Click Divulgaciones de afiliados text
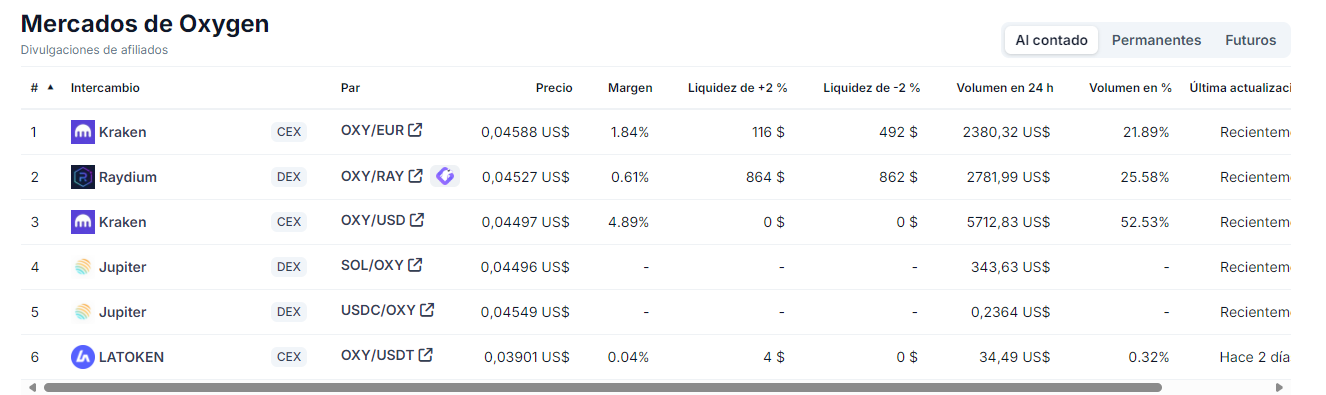1326x395 pixels. (x=94, y=50)
